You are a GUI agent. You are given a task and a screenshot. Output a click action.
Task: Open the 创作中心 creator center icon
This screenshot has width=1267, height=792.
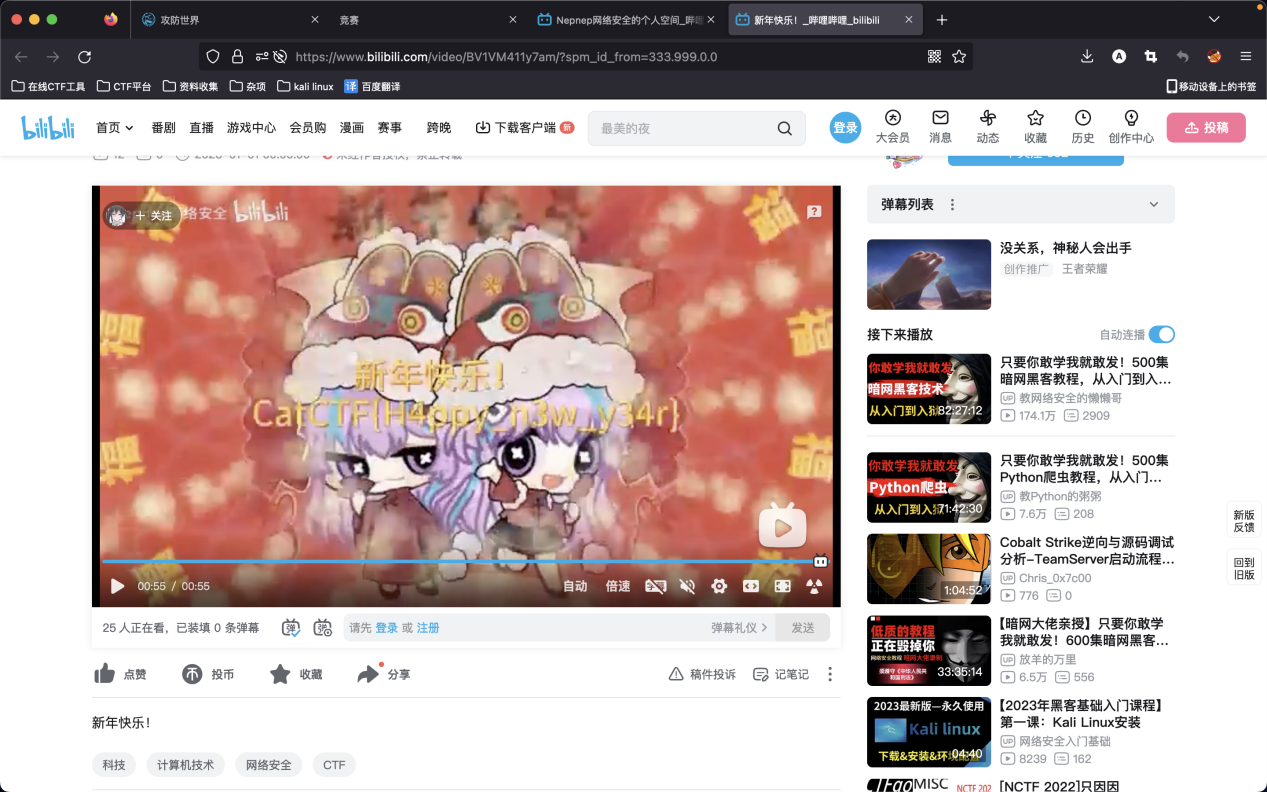(1131, 127)
